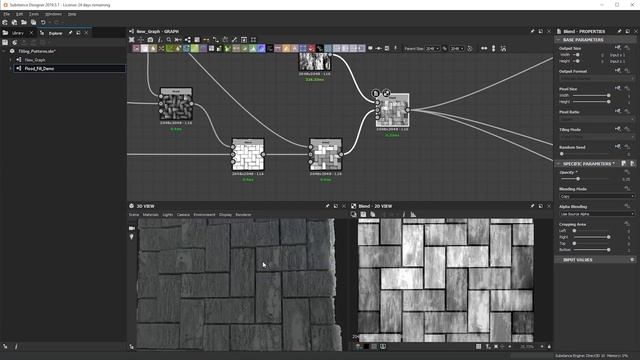The image size is (640, 360).
Task: Collapse the Tiling_Patterns.sbs tree node
Action: (4, 51)
